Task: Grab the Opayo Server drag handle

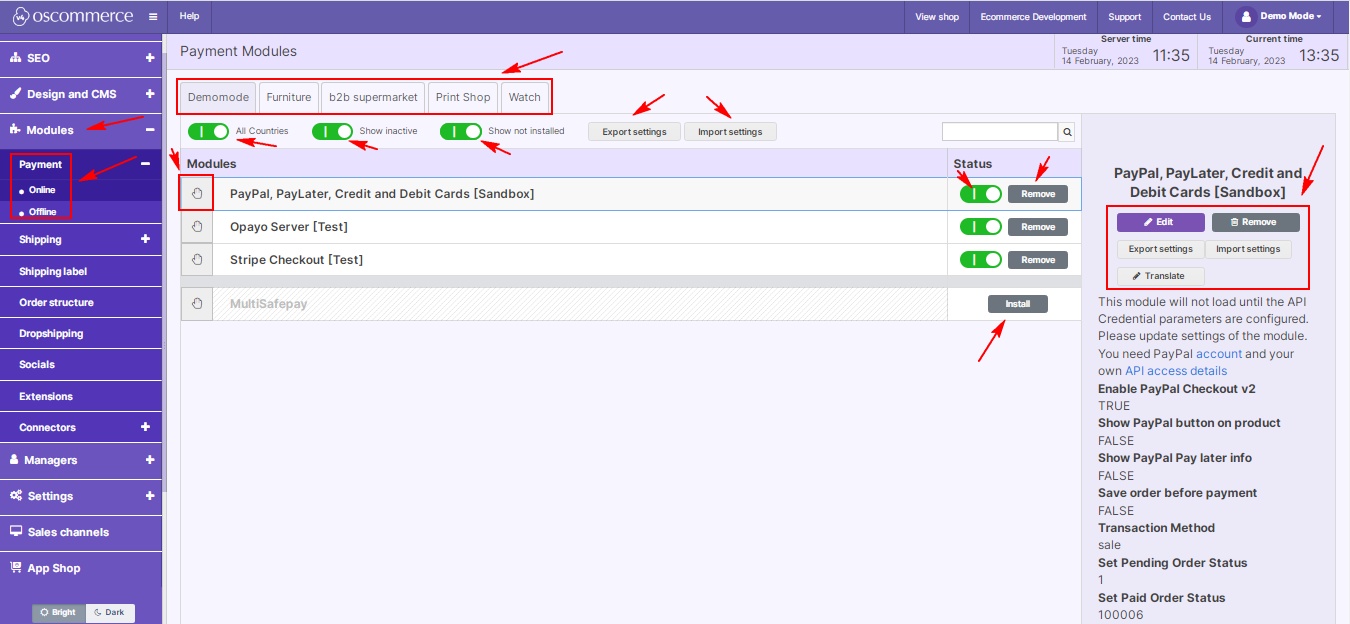Action: 197,227
